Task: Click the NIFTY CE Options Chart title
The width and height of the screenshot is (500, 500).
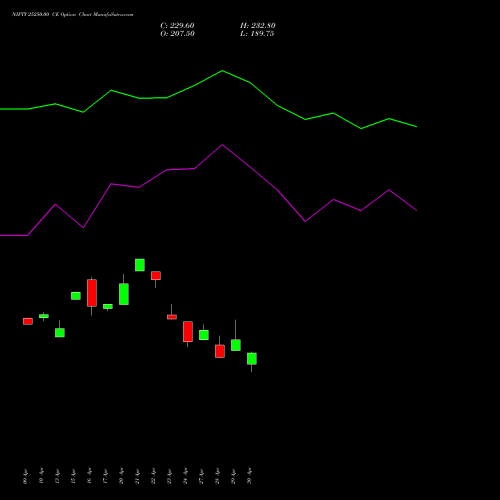Action: coord(72,14)
